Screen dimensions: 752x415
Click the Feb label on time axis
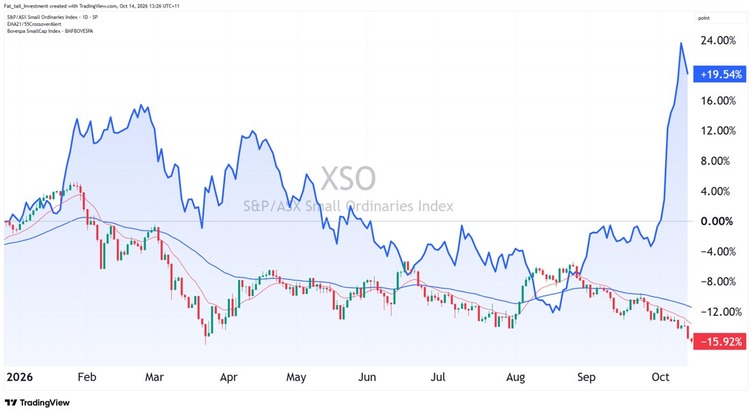[87, 377]
